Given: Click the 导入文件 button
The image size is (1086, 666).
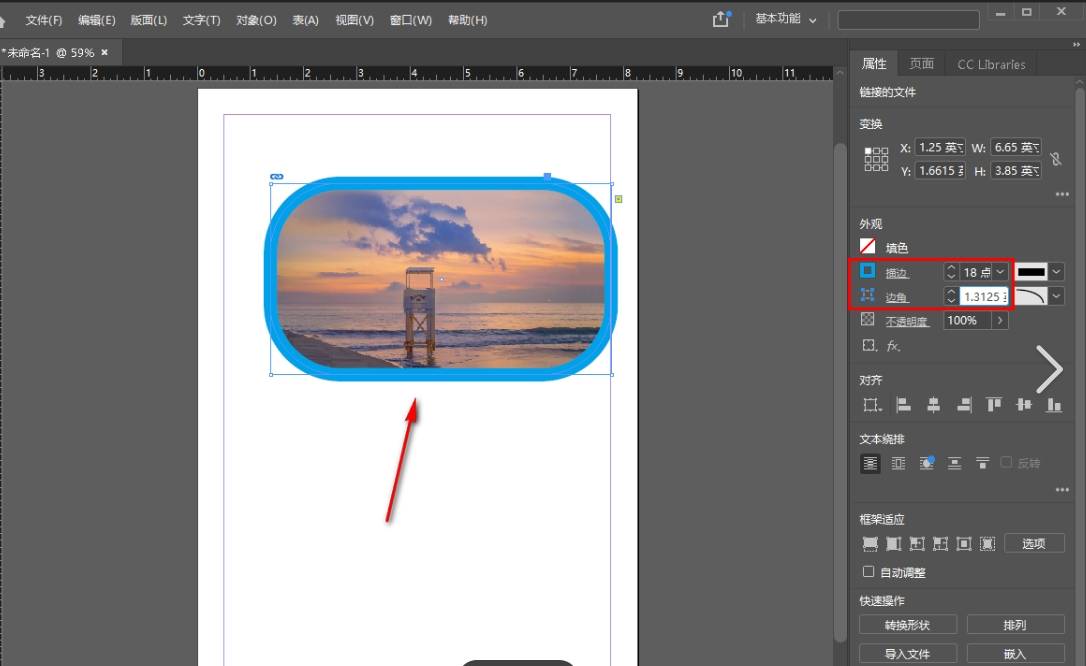Looking at the screenshot, I should [x=907, y=654].
